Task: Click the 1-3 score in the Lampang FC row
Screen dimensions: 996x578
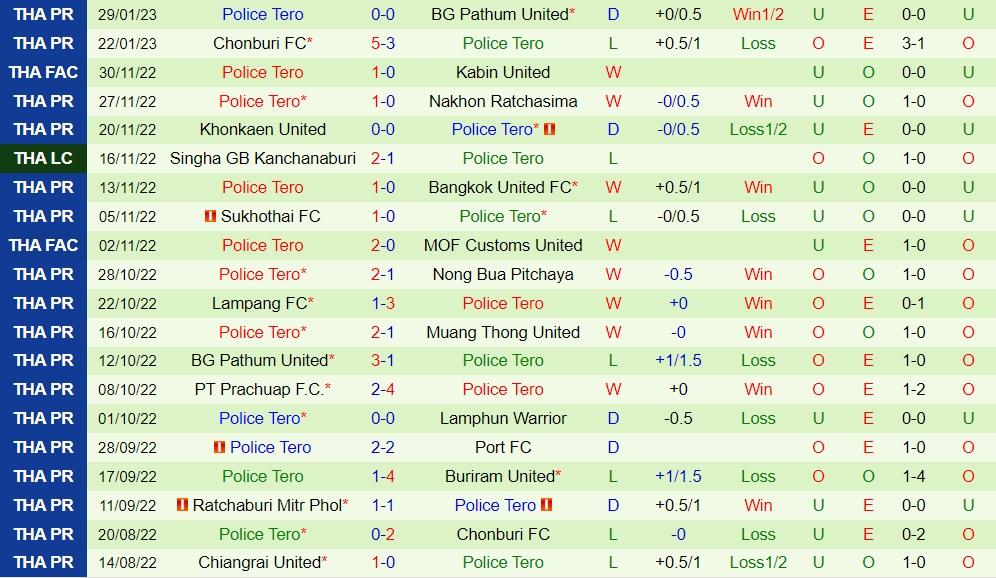Action: (x=383, y=303)
